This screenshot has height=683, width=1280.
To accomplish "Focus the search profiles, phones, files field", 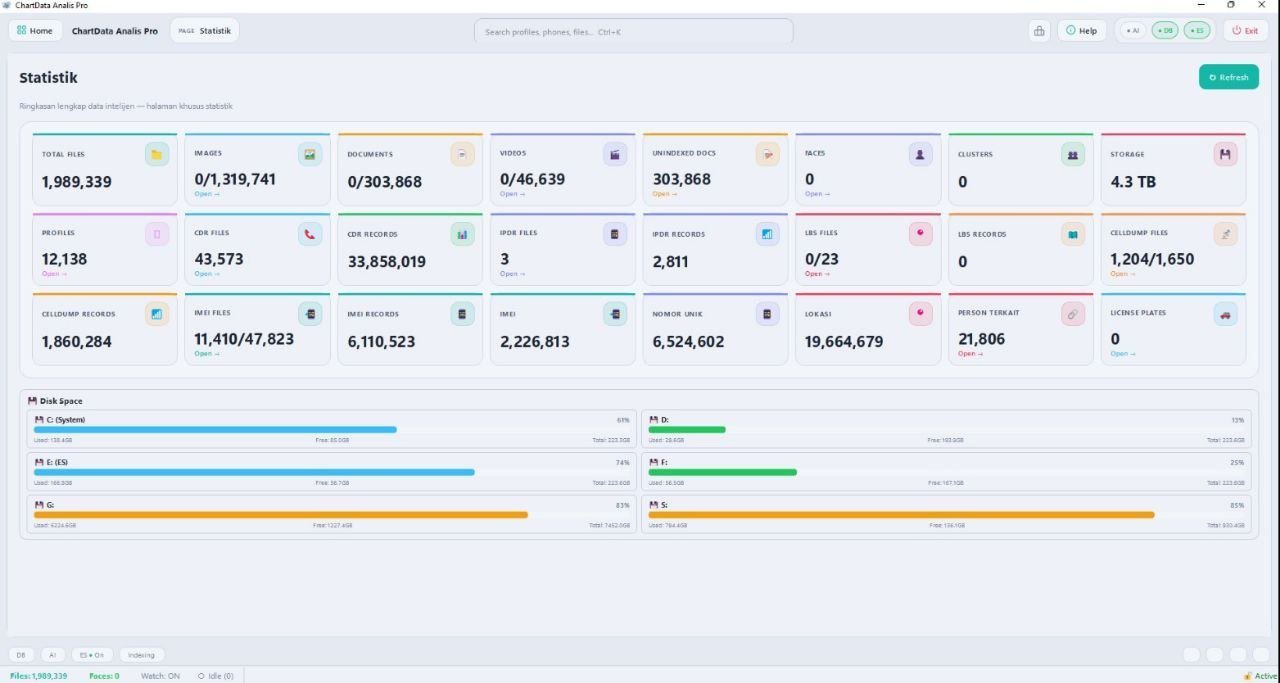I will point(634,32).
